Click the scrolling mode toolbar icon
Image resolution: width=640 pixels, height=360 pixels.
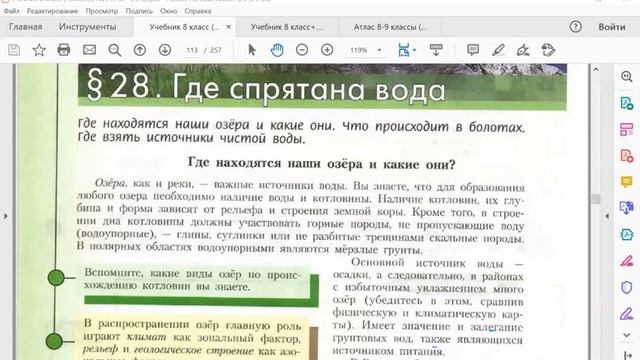436,50
